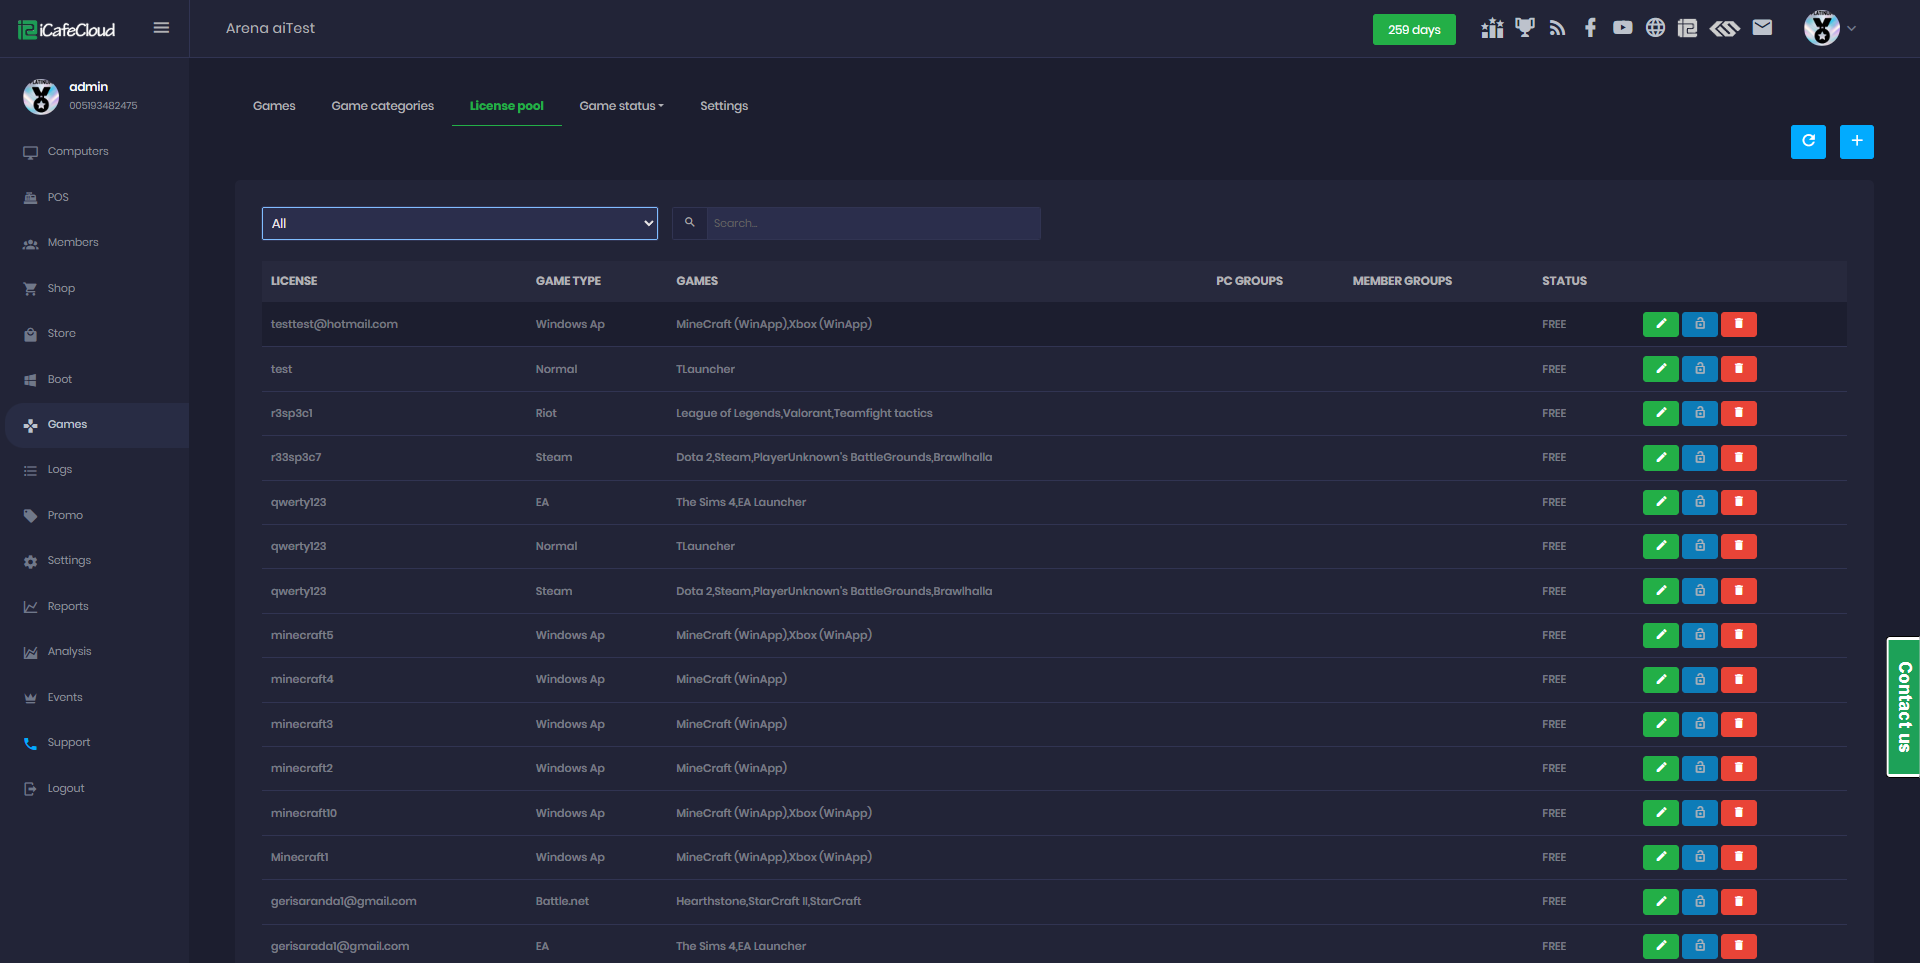This screenshot has height=963, width=1920.
Task: Open the Contact us side button
Action: [1903, 706]
